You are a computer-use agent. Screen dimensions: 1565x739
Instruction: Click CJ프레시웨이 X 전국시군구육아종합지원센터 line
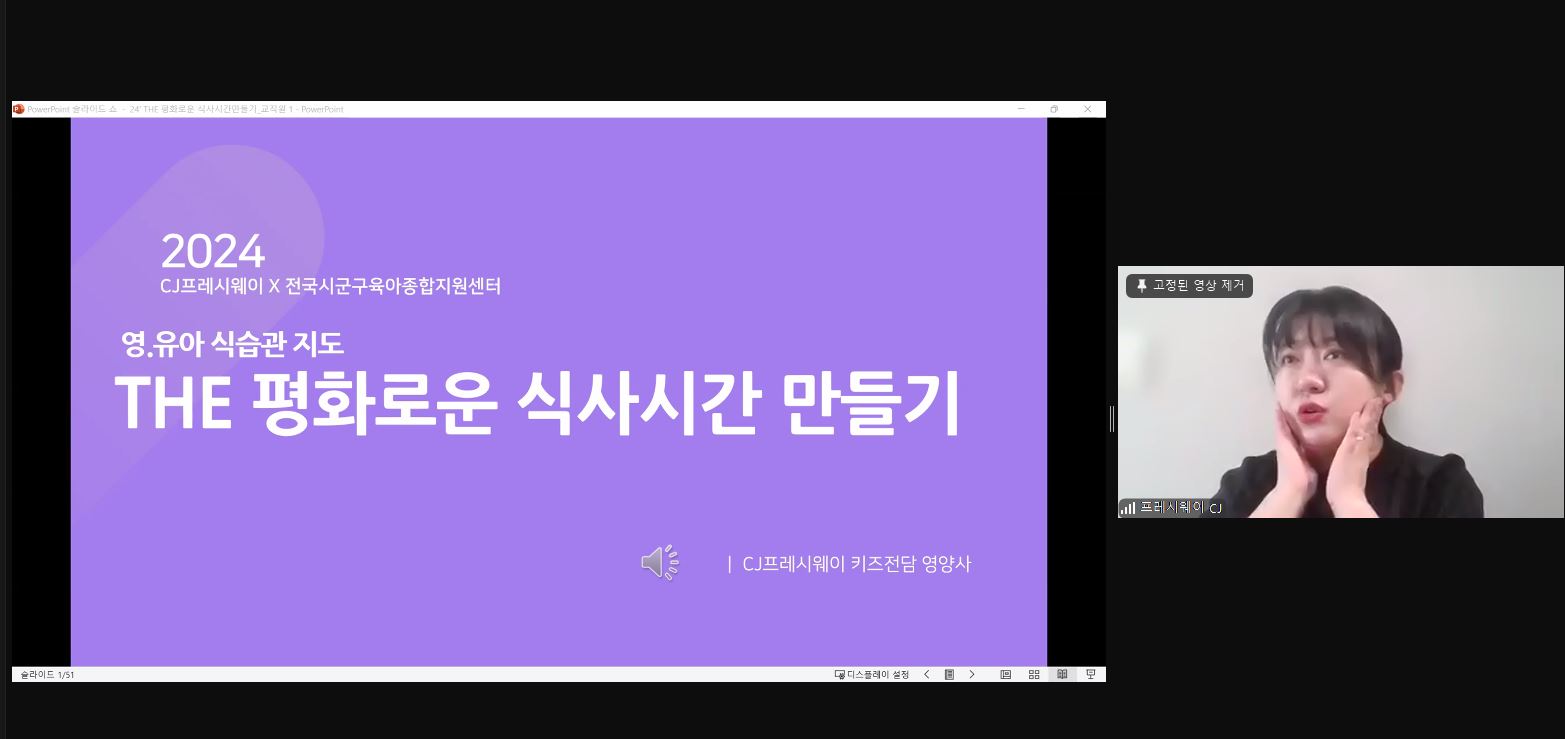pyautogui.click(x=330, y=286)
